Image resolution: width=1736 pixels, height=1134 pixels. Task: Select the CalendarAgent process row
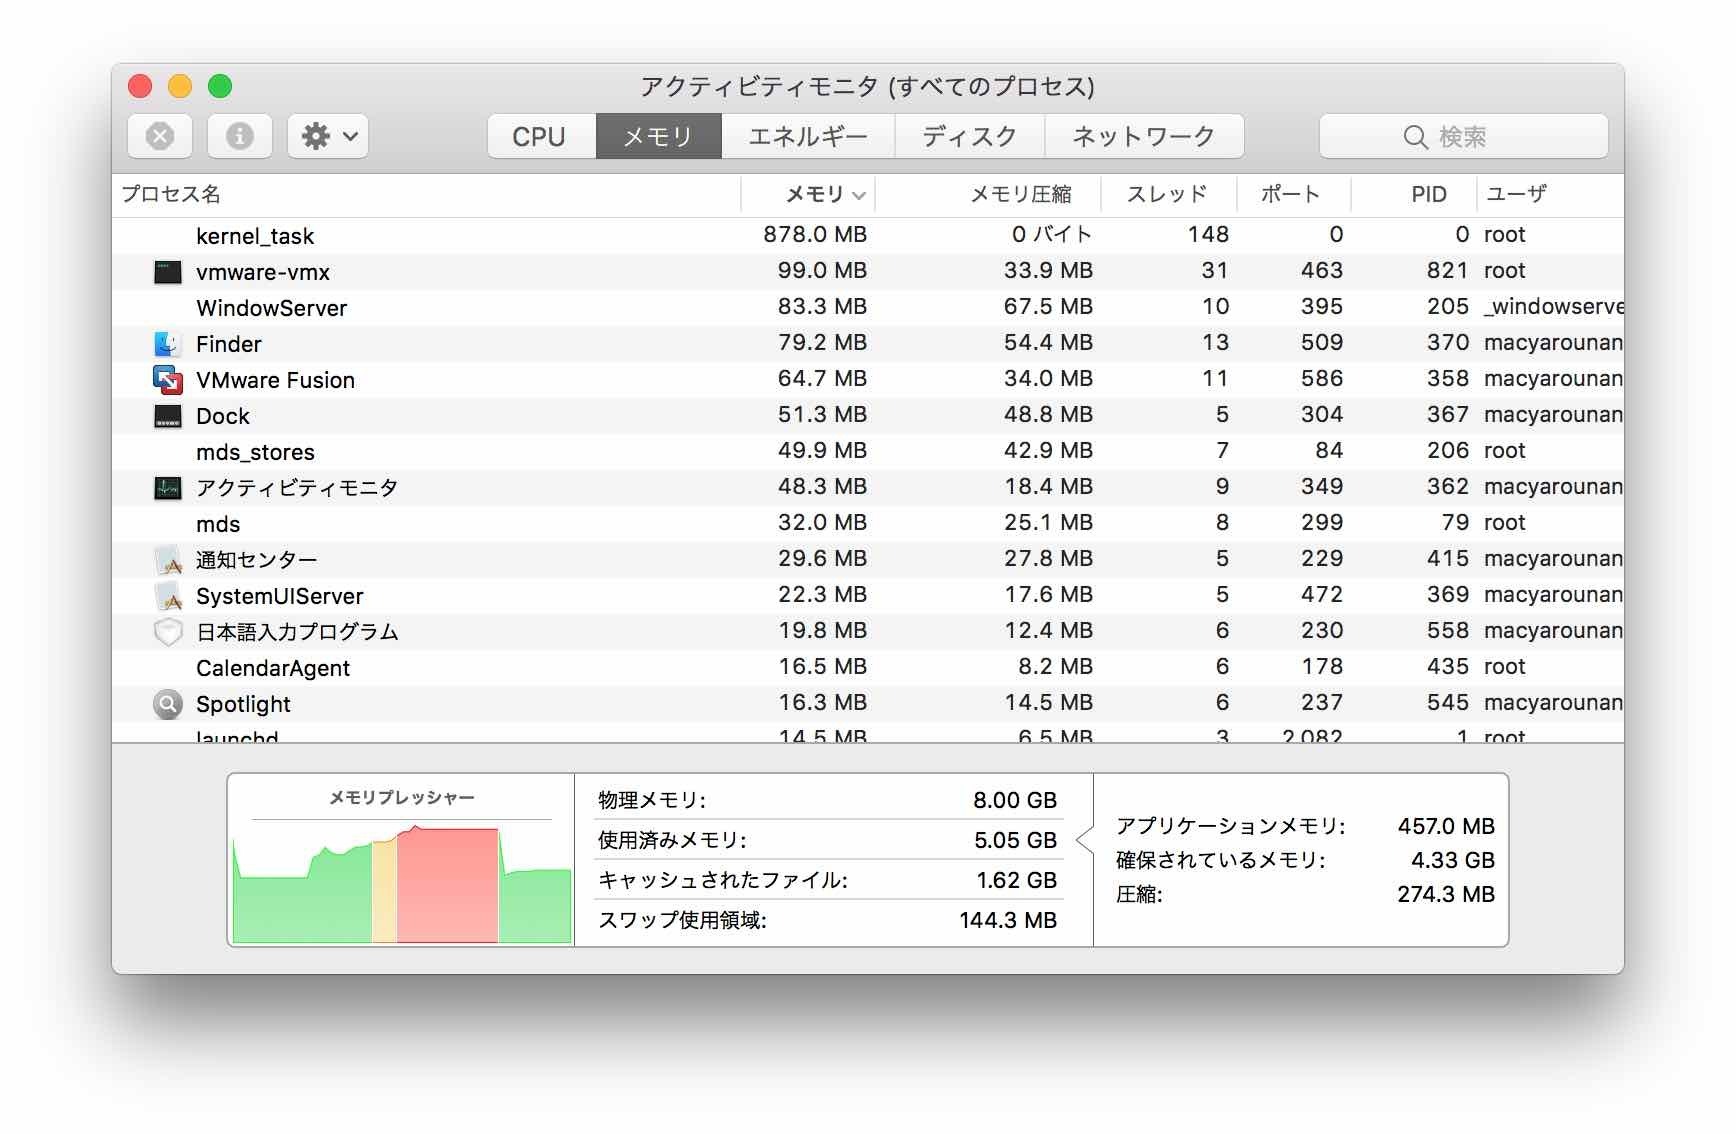click(868, 667)
